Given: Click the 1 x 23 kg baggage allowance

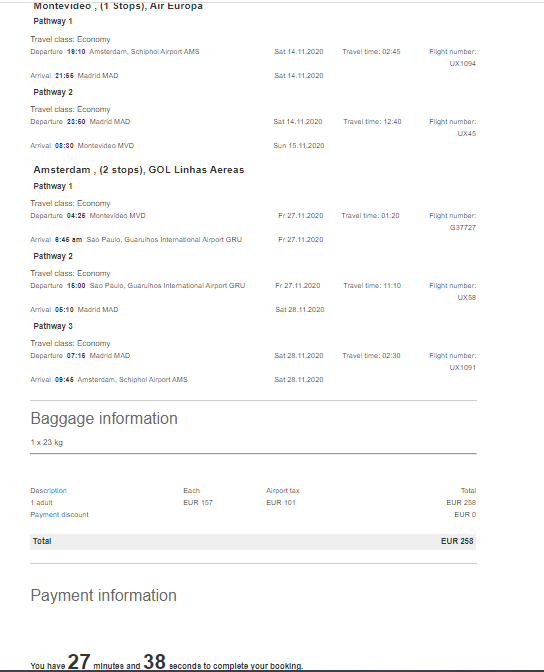Looking at the screenshot, I should coord(47,442).
